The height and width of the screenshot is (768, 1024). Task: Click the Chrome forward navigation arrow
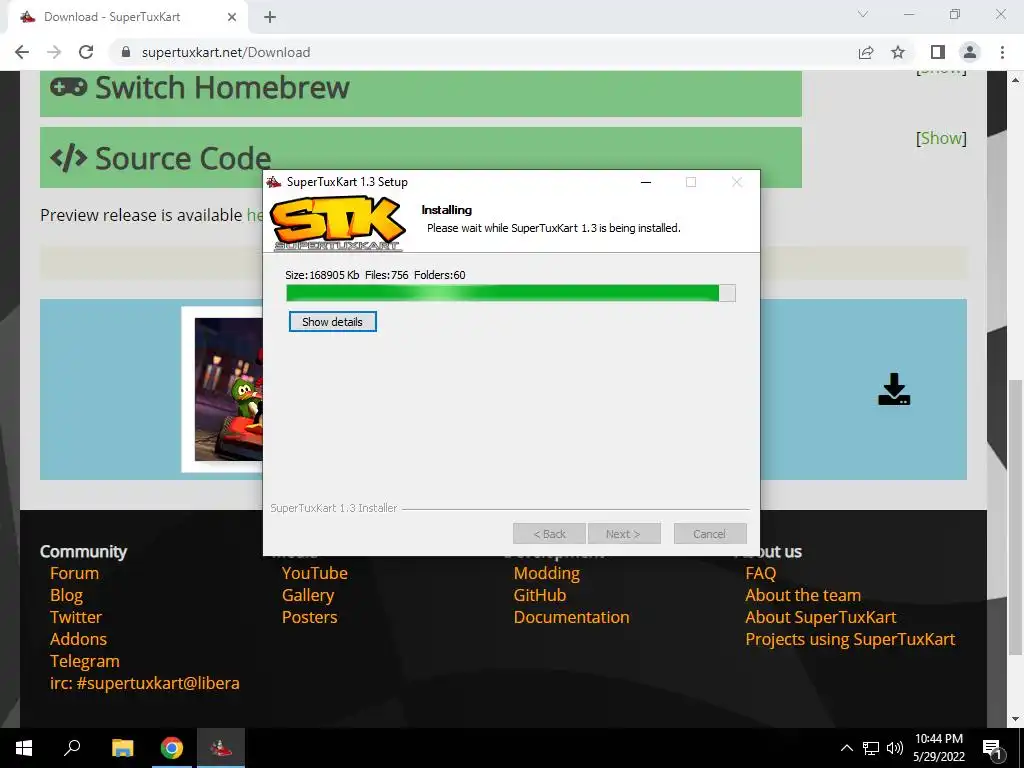(x=54, y=52)
